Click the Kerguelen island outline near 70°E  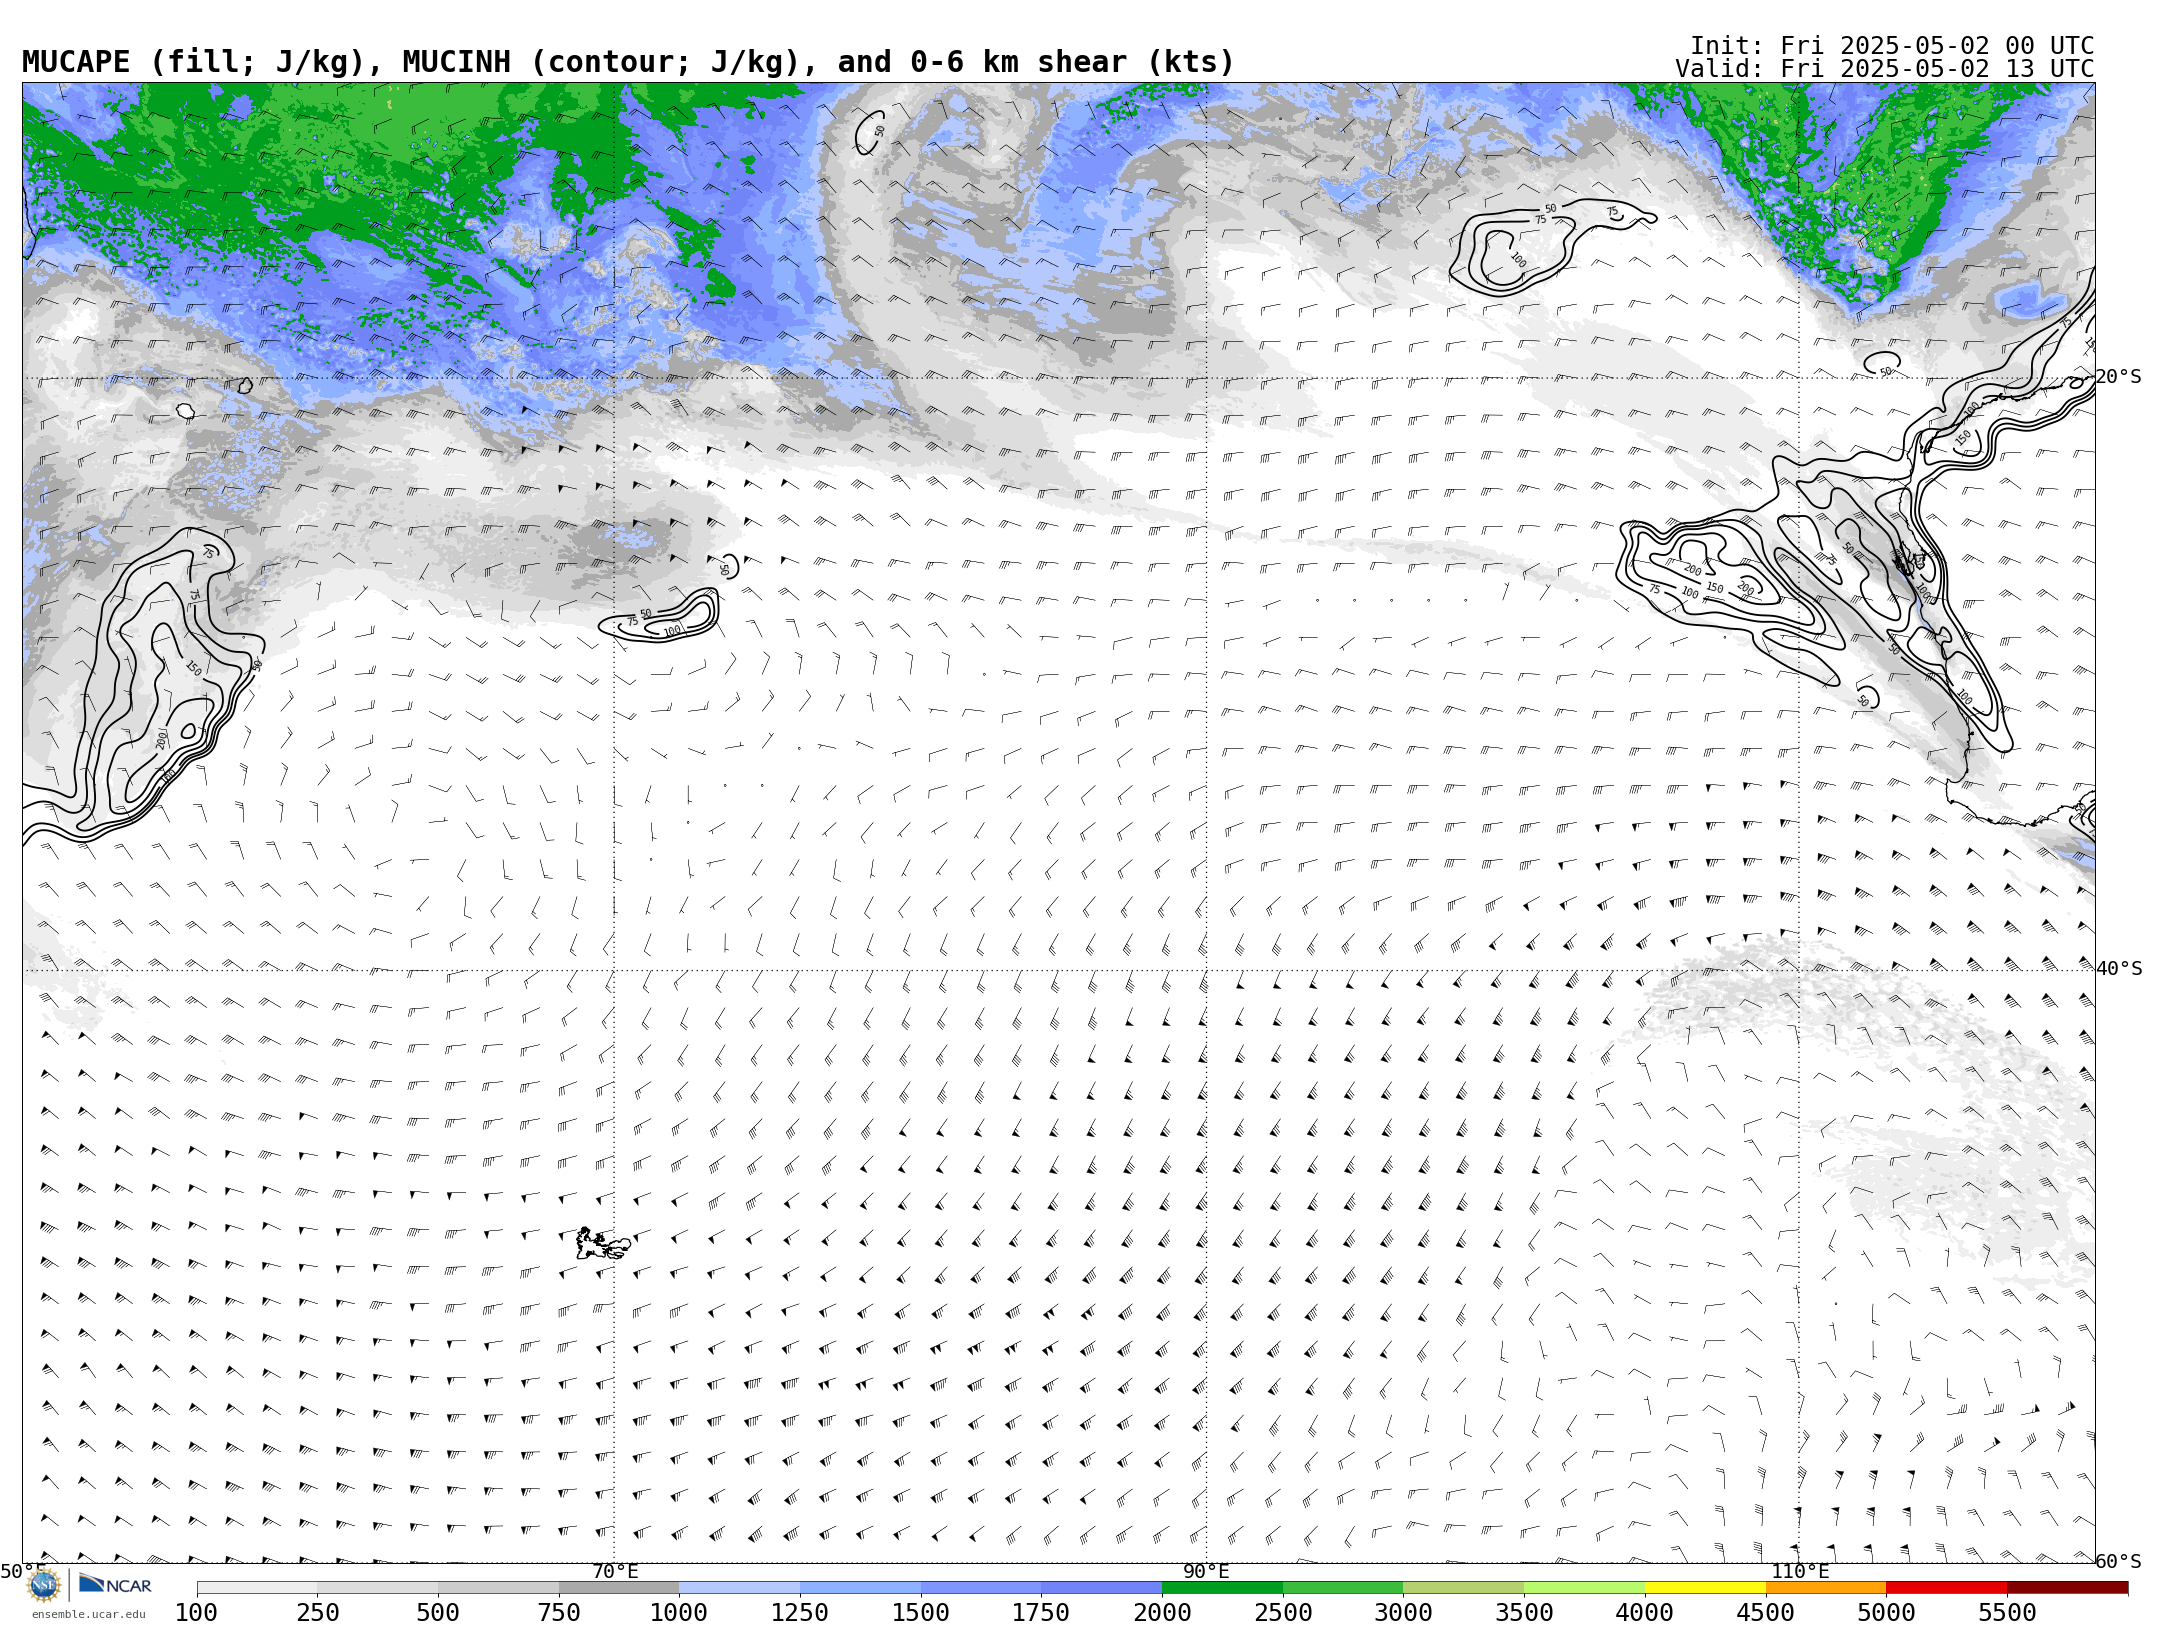pos(603,1244)
